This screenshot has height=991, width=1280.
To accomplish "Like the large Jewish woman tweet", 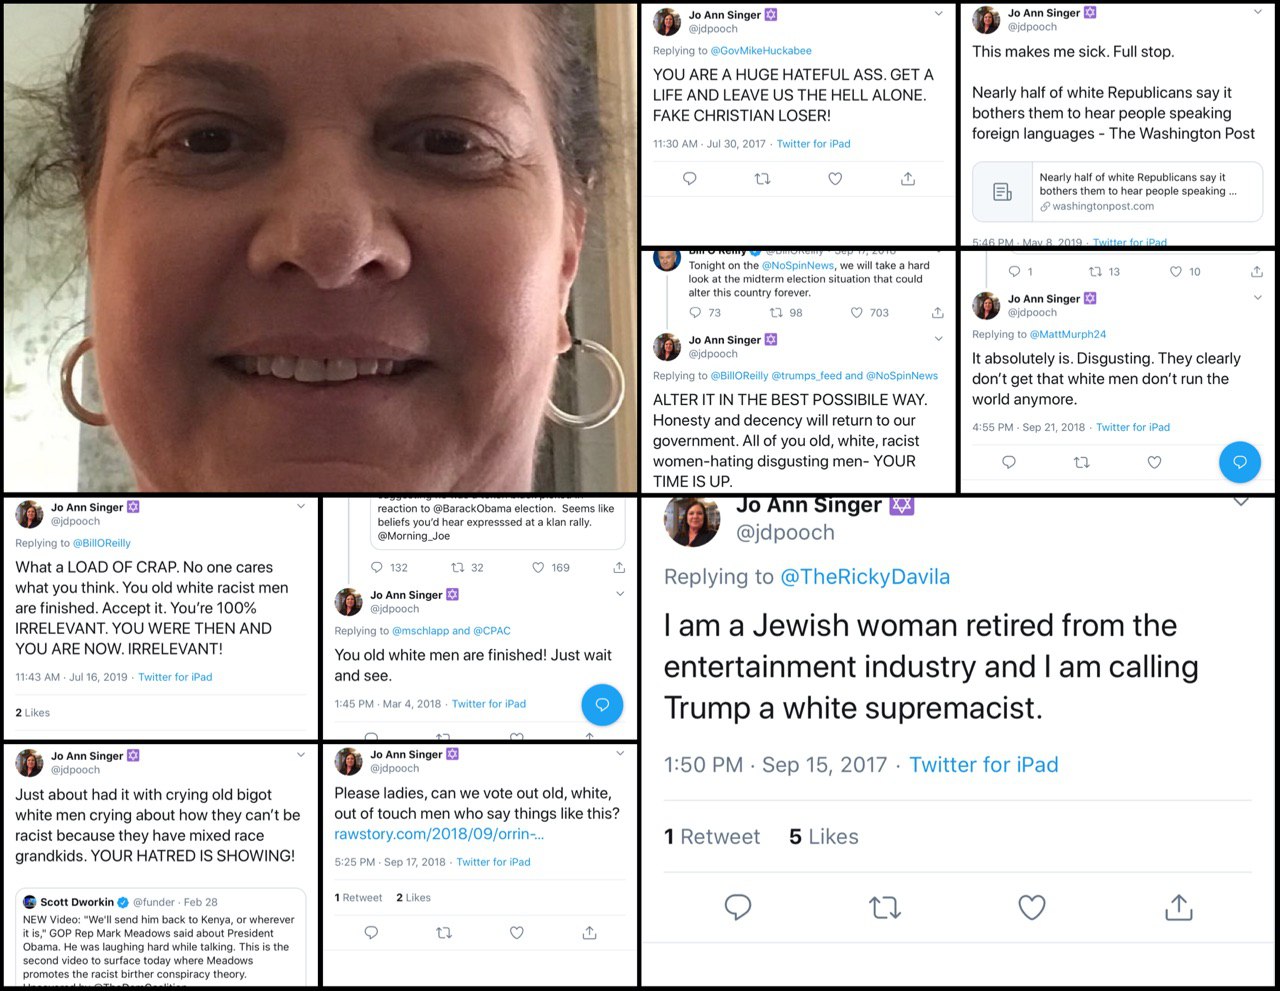I will coord(1032,907).
